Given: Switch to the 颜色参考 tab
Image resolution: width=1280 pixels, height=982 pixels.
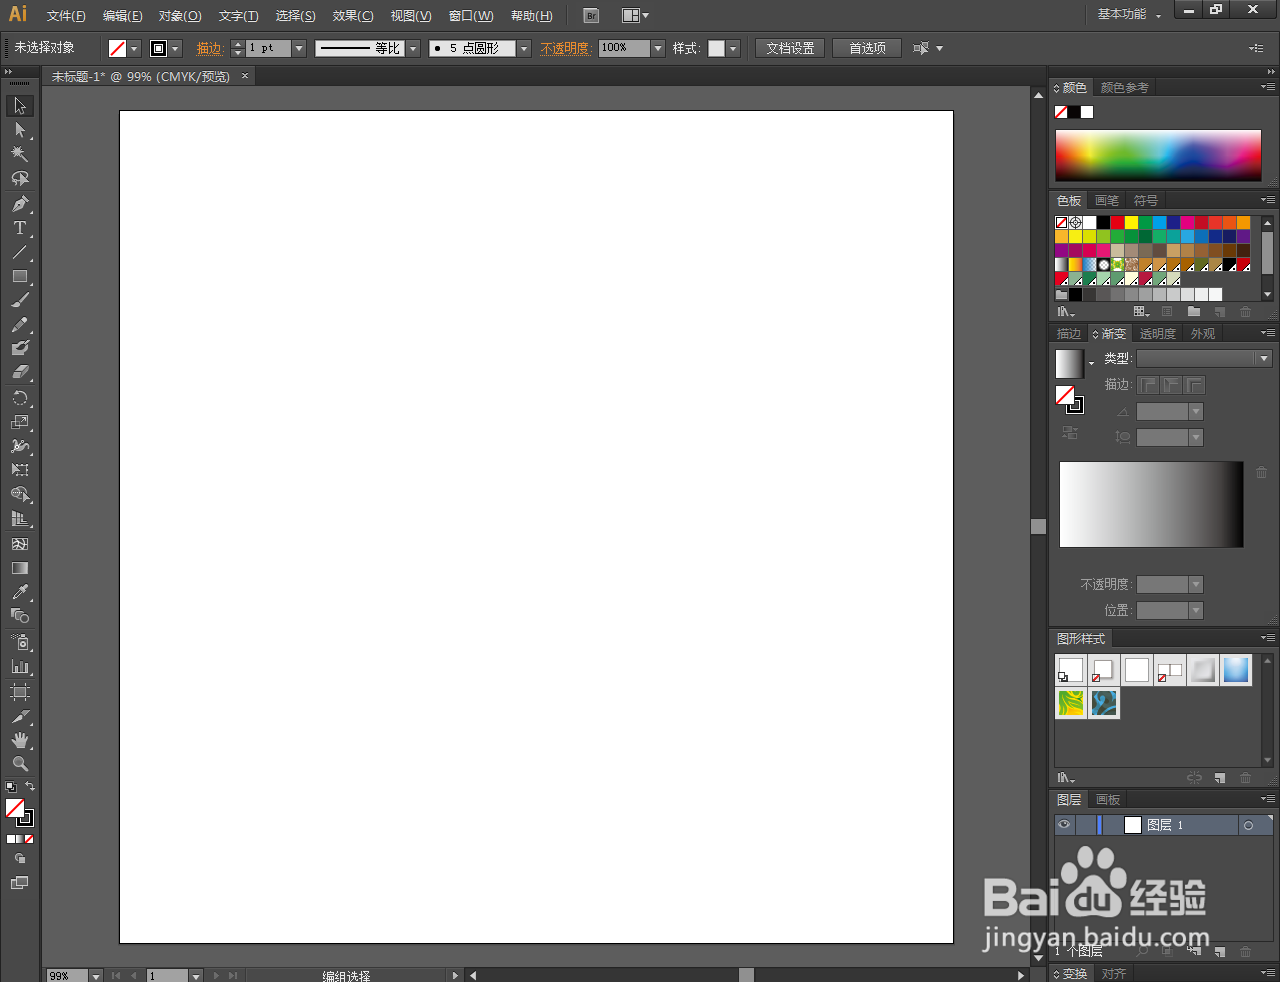Looking at the screenshot, I should click(1124, 88).
